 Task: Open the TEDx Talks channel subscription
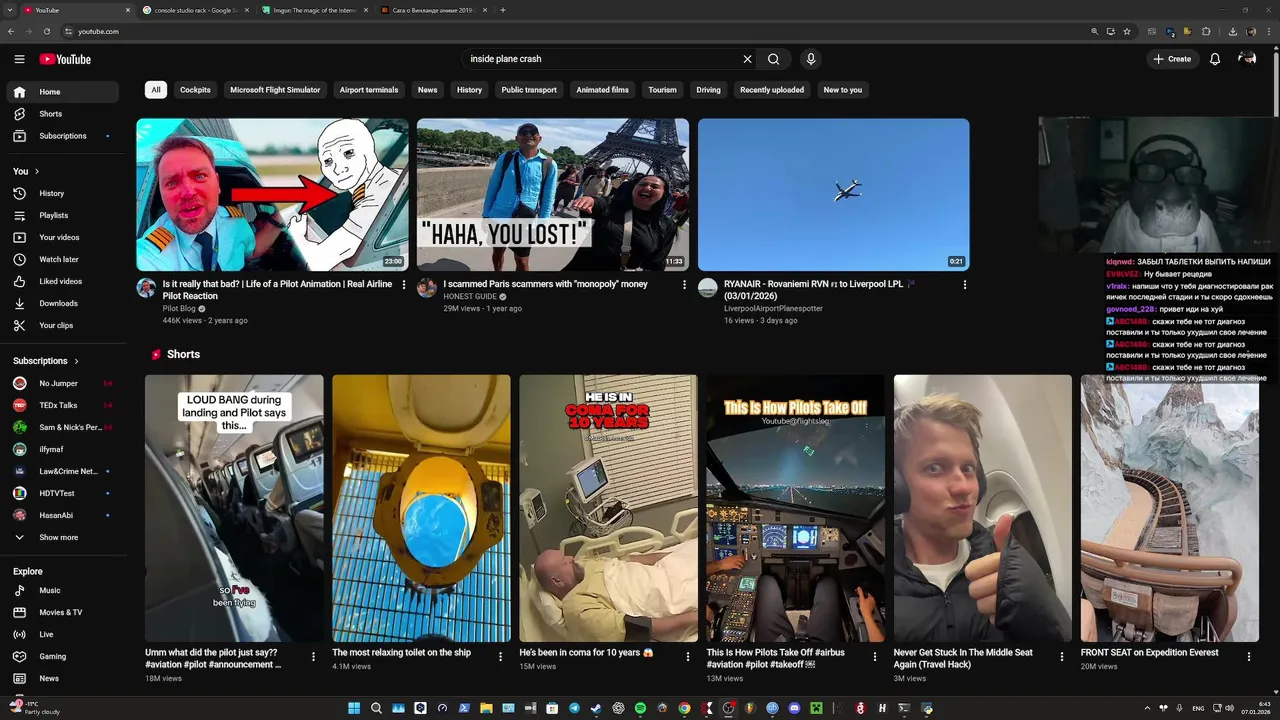tap(62, 405)
